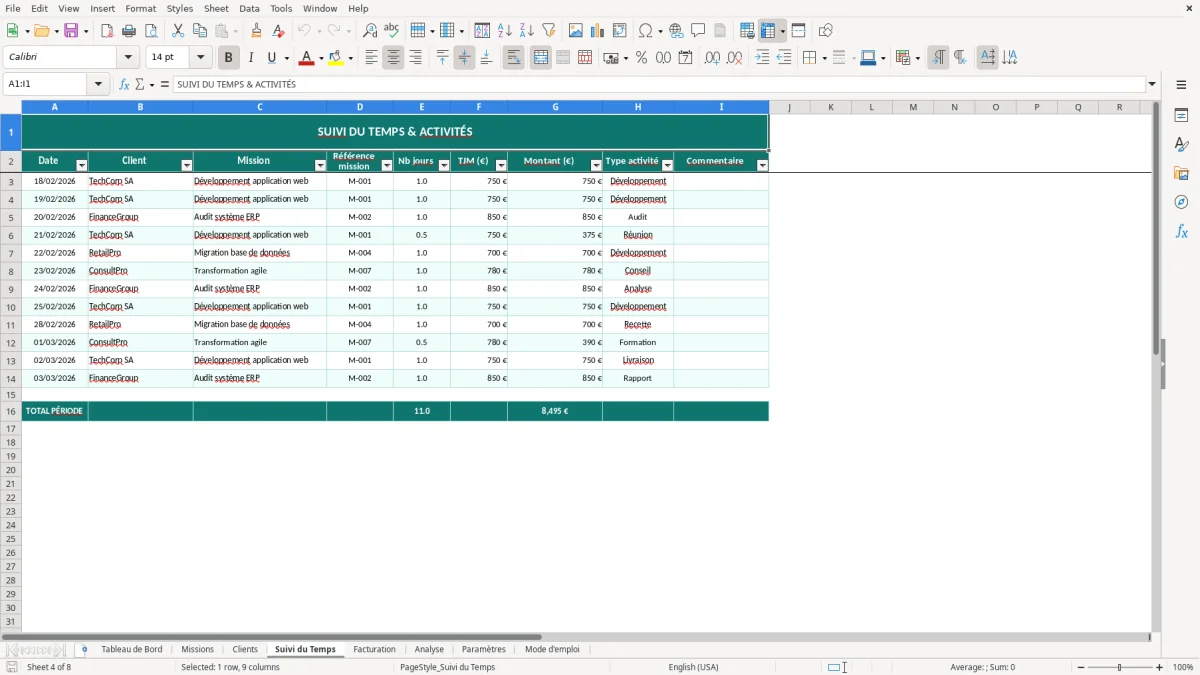Run the spelling check
The width and height of the screenshot is (1200, 675).
tap(392, 31)
